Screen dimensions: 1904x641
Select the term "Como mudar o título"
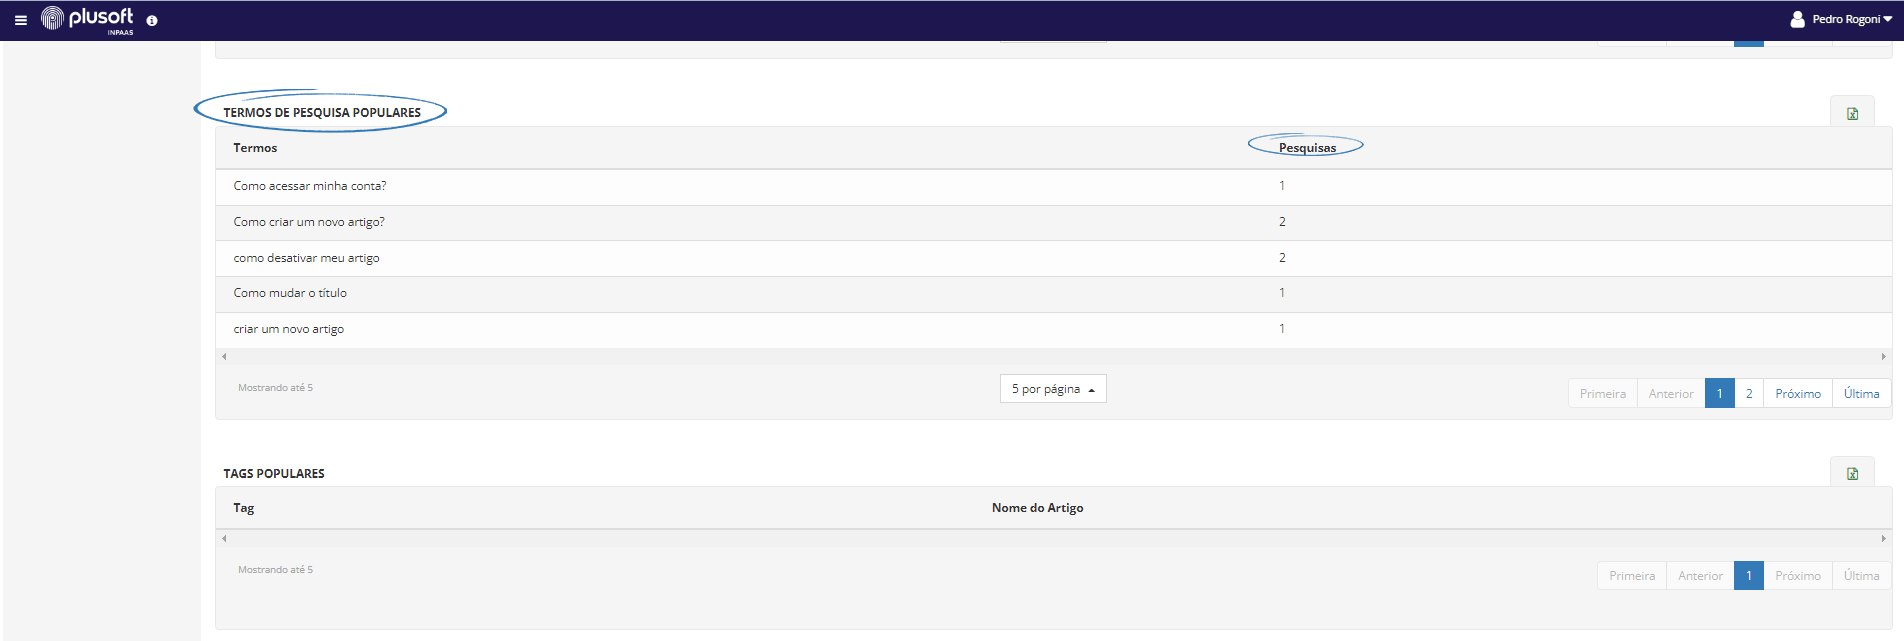tap(290, 293)
